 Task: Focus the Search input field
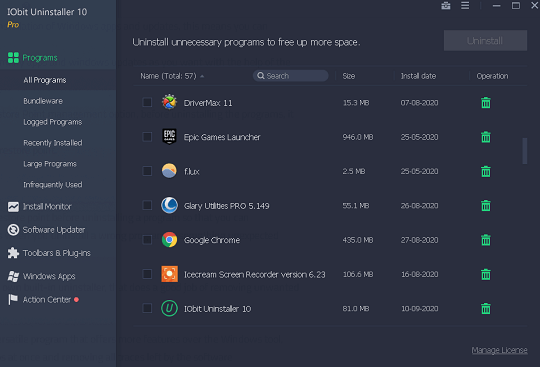point(290,76)
